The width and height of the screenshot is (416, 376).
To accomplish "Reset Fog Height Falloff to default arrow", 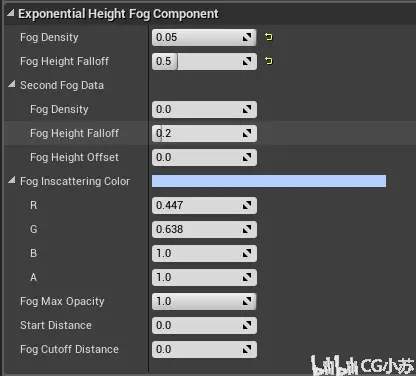I will coord(269,61).
